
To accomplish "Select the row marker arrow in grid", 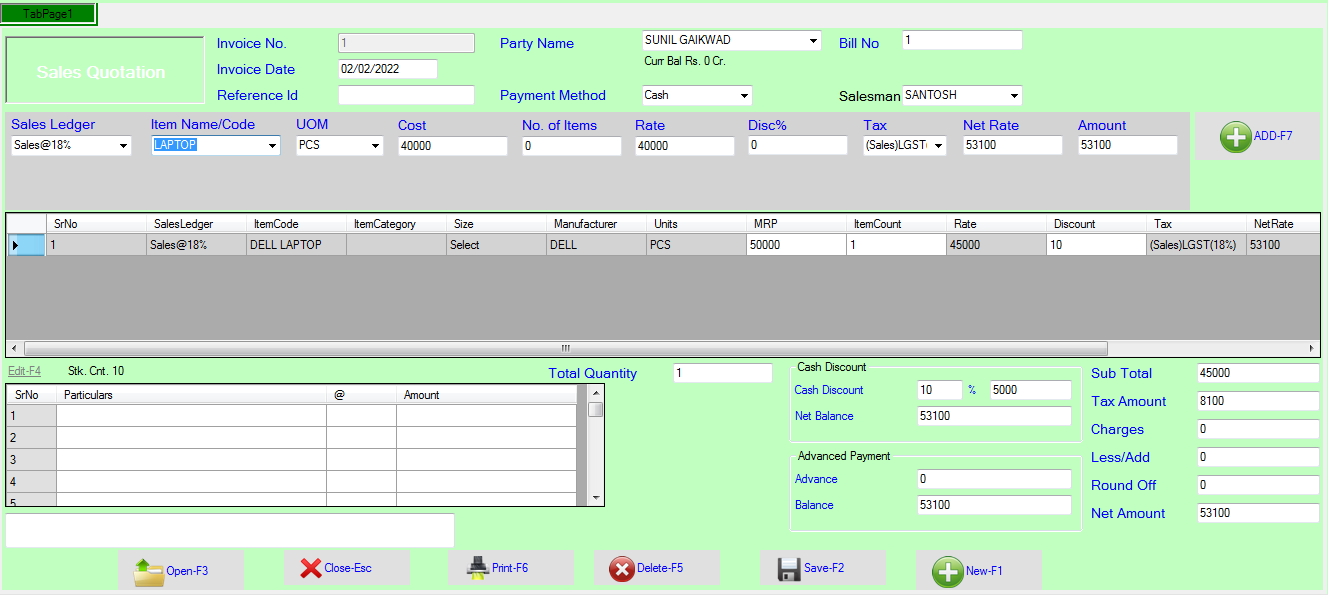I will (15, 245).
